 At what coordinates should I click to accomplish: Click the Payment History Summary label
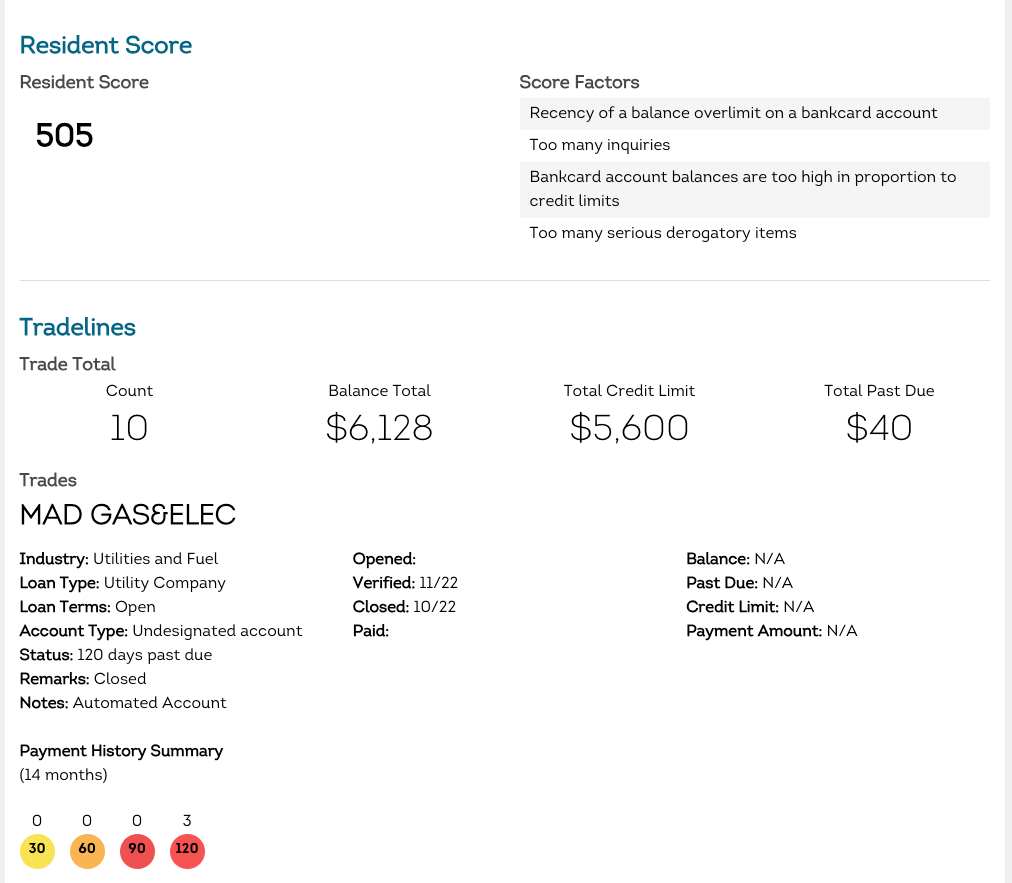click(x=121, y=751)
